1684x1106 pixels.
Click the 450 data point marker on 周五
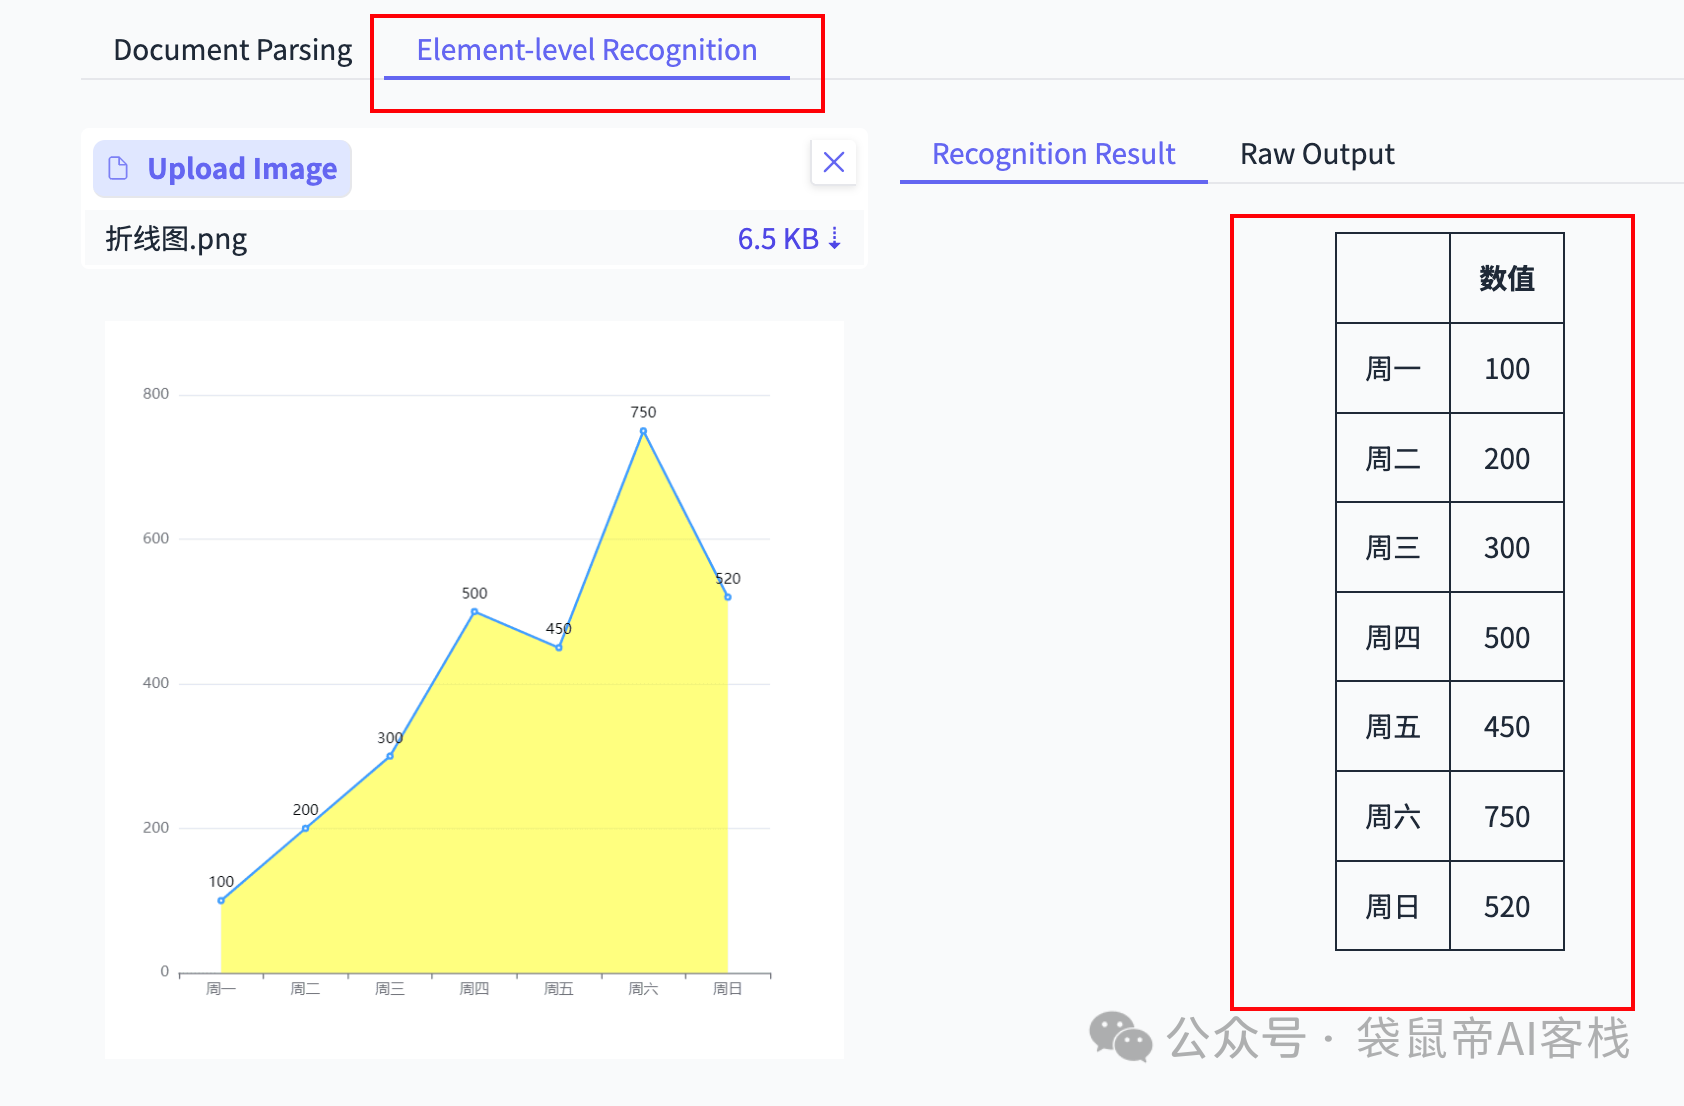[559, 647]
